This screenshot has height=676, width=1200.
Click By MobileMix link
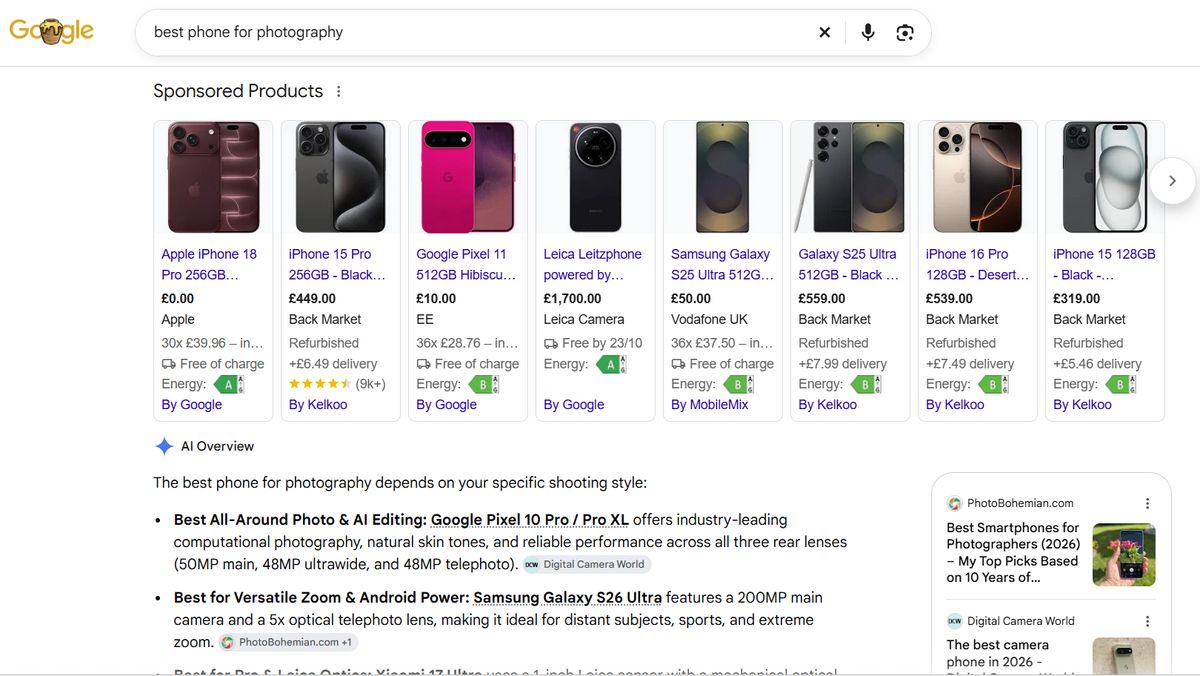710,405
